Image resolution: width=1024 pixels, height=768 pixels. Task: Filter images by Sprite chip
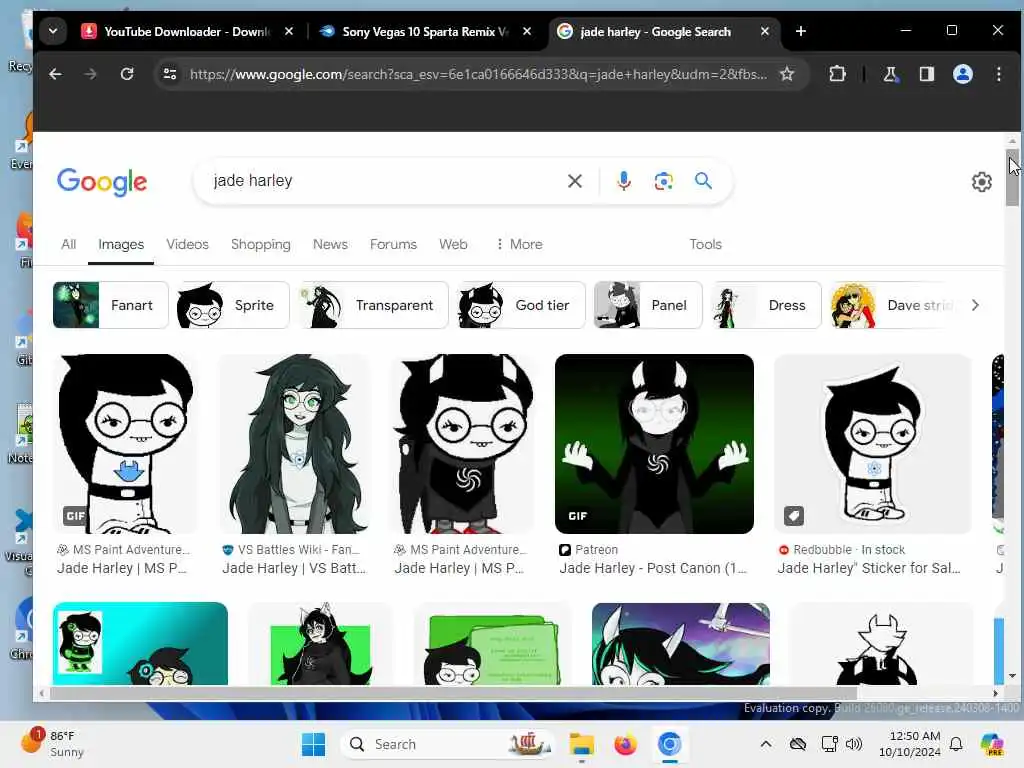pos(233,305)
